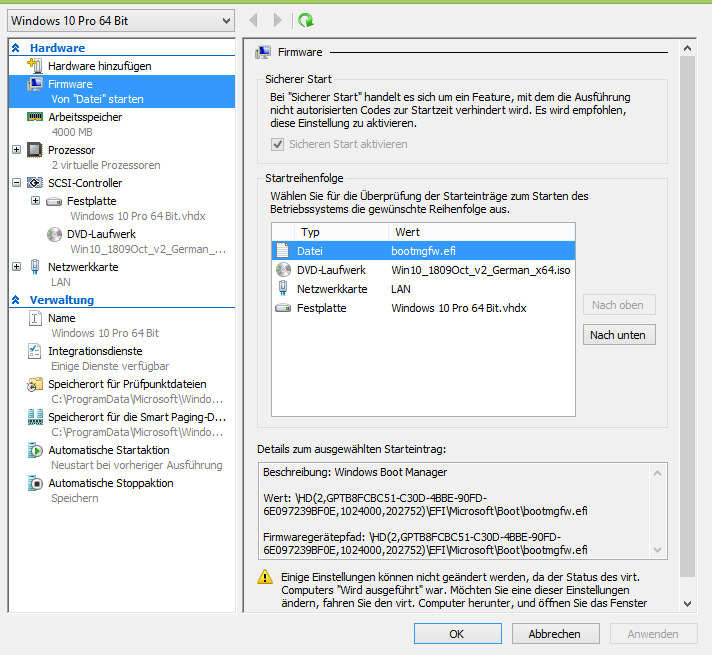Click main panel scrollbar up arrow
The image size is (712, 655).
tap(687, 48)
